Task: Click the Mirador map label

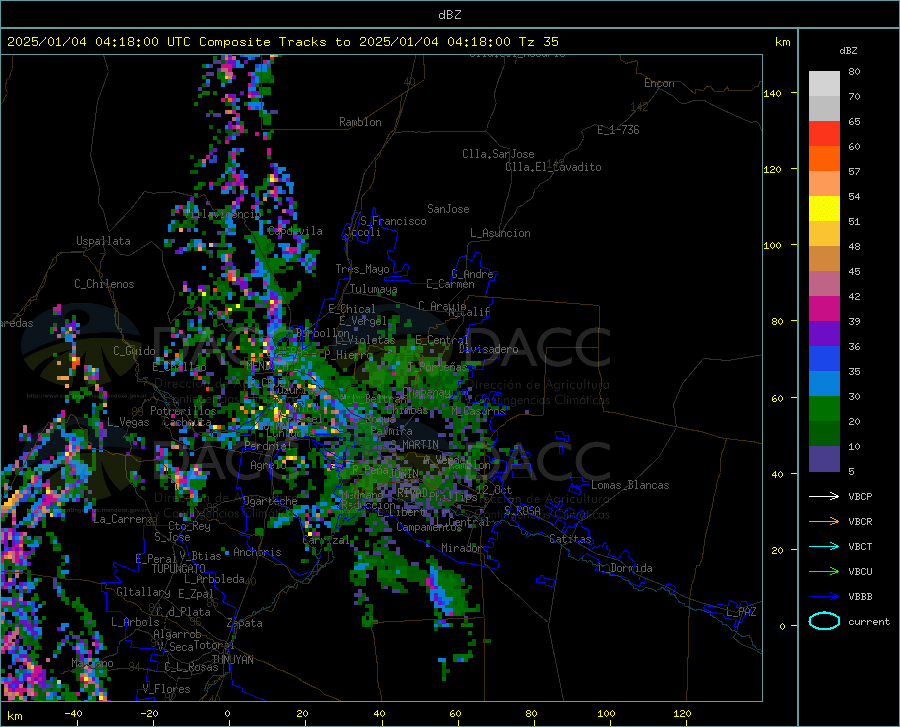Action: 462,548
